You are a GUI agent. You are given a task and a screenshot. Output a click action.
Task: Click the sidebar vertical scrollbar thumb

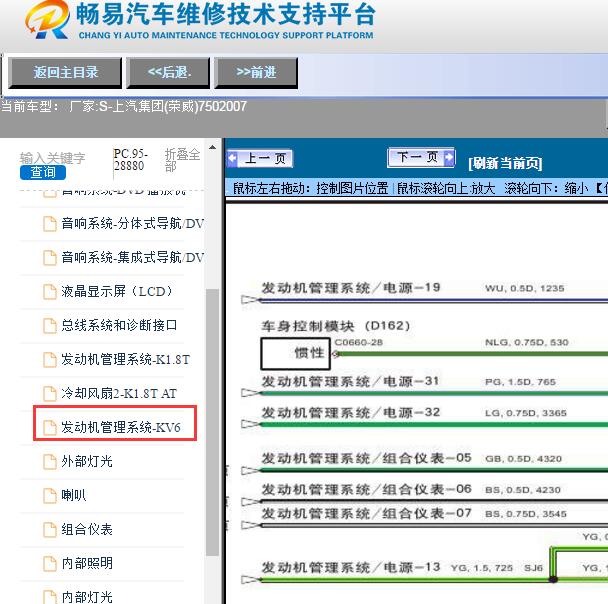pos(212,422)
